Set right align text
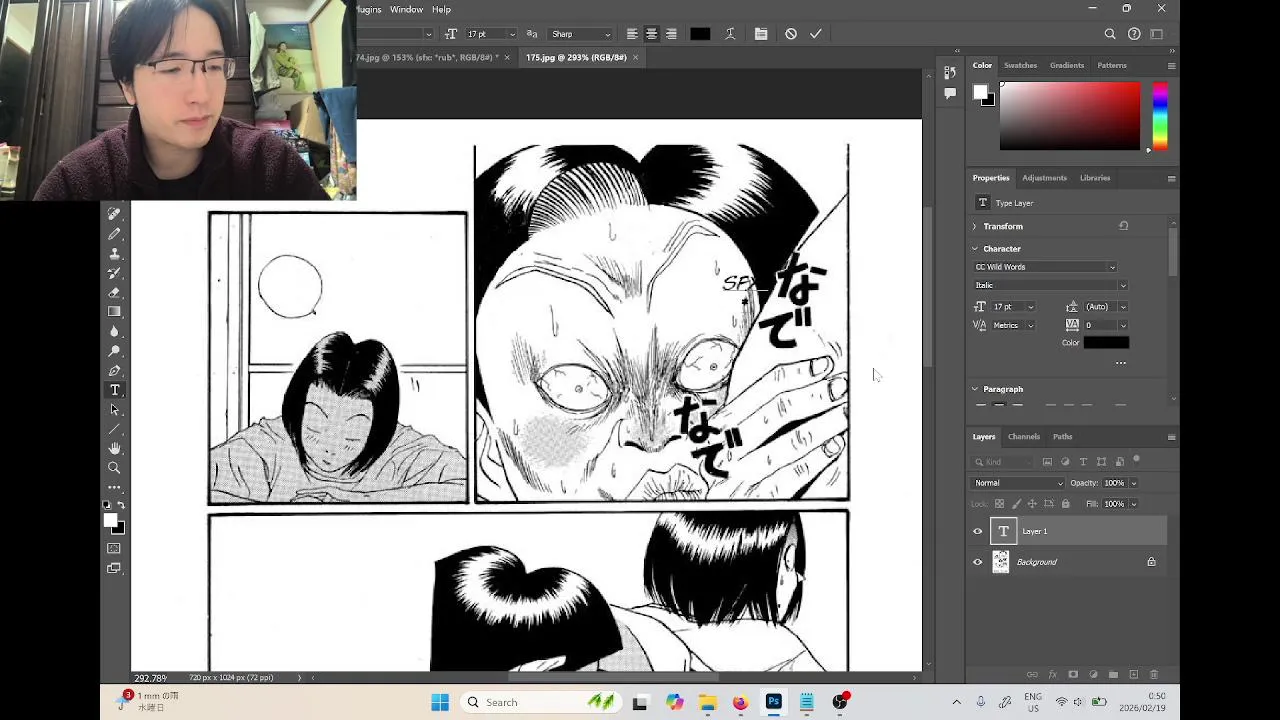This screenshot has height=720, width=1280. [671, 34]
